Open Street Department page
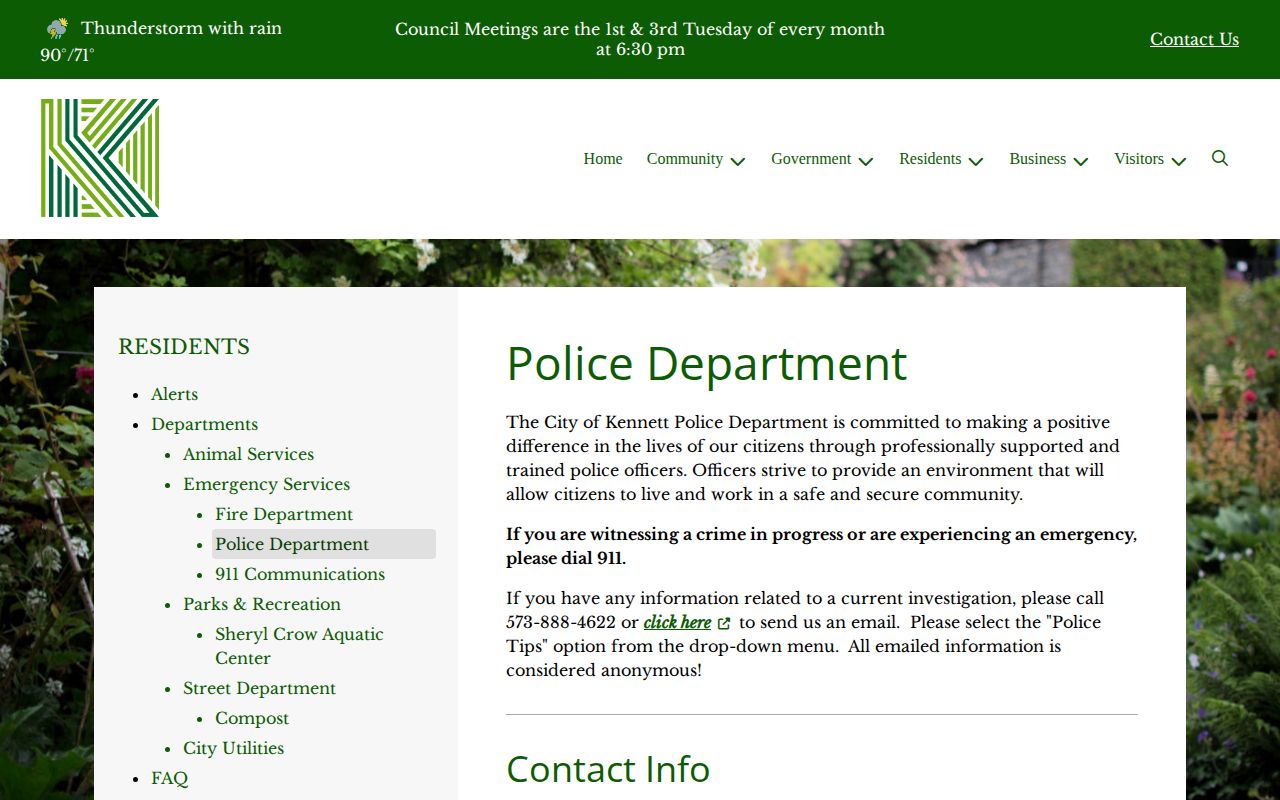The width and height of the screenshot is (1280, 800). [x=260, y=688]
